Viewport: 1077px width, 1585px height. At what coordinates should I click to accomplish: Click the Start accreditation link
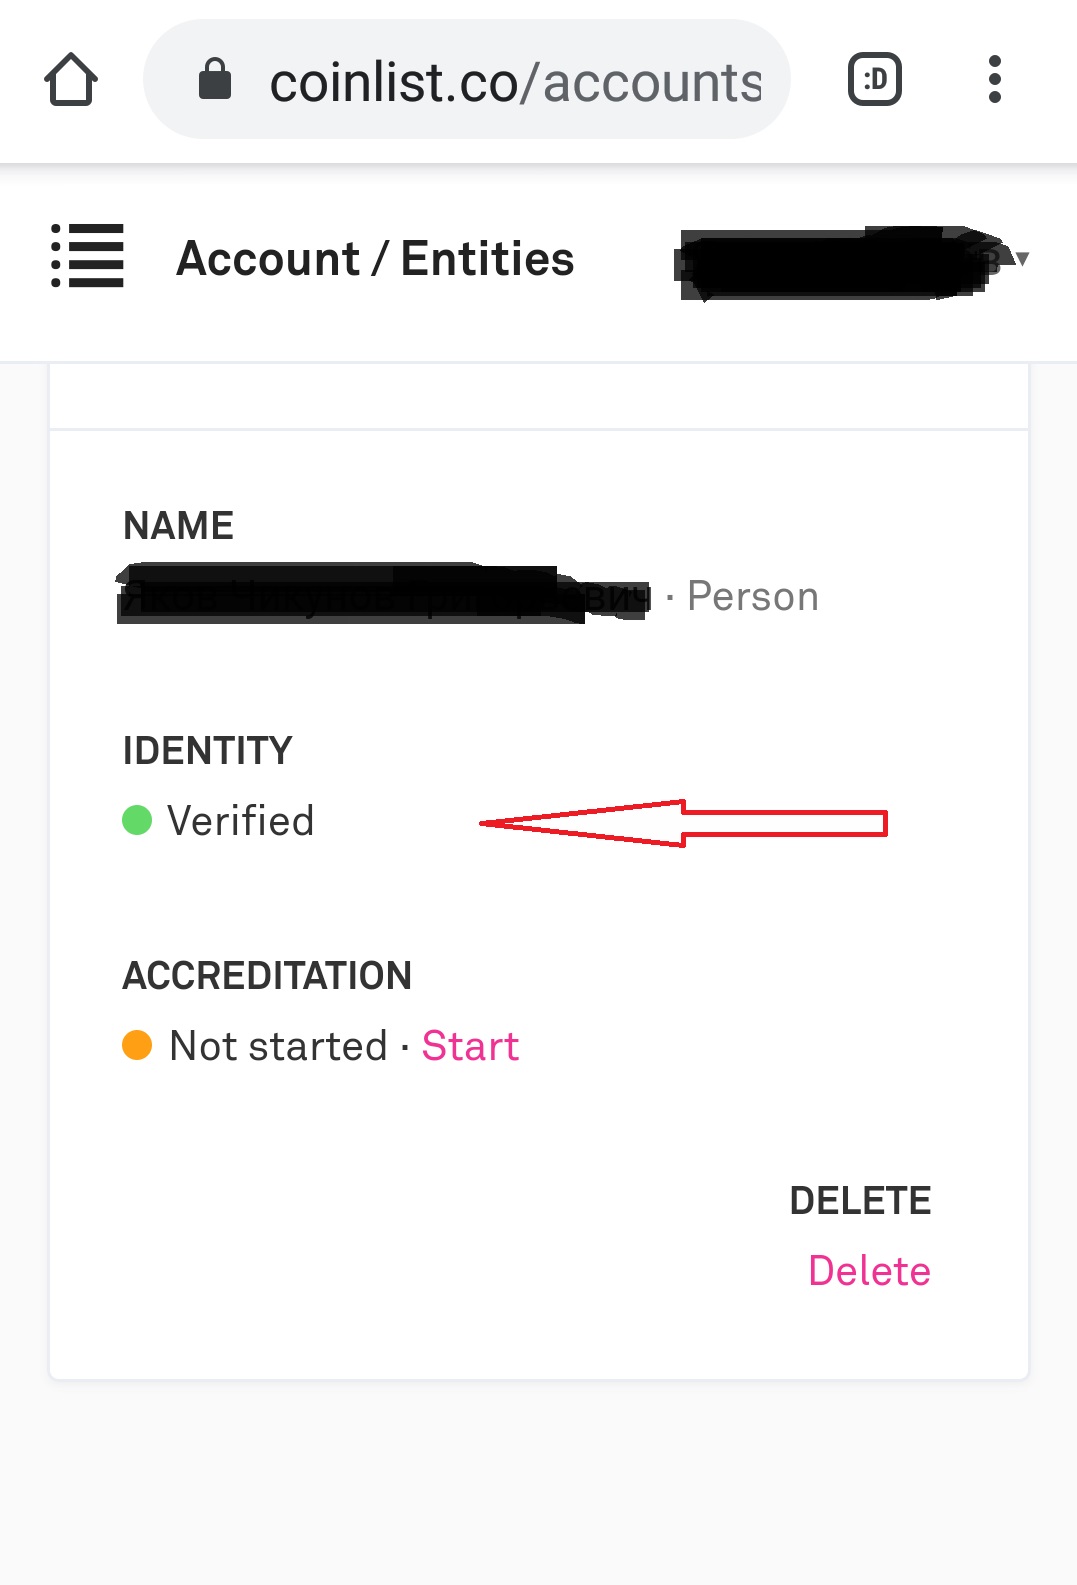[470, 1046]
